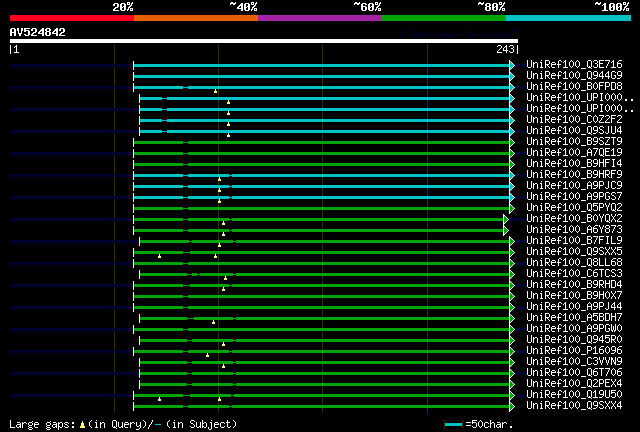Select the UniRef100_B9RHD4 label
This screenshot has width=640, height=432.
[x=574, y=285]
